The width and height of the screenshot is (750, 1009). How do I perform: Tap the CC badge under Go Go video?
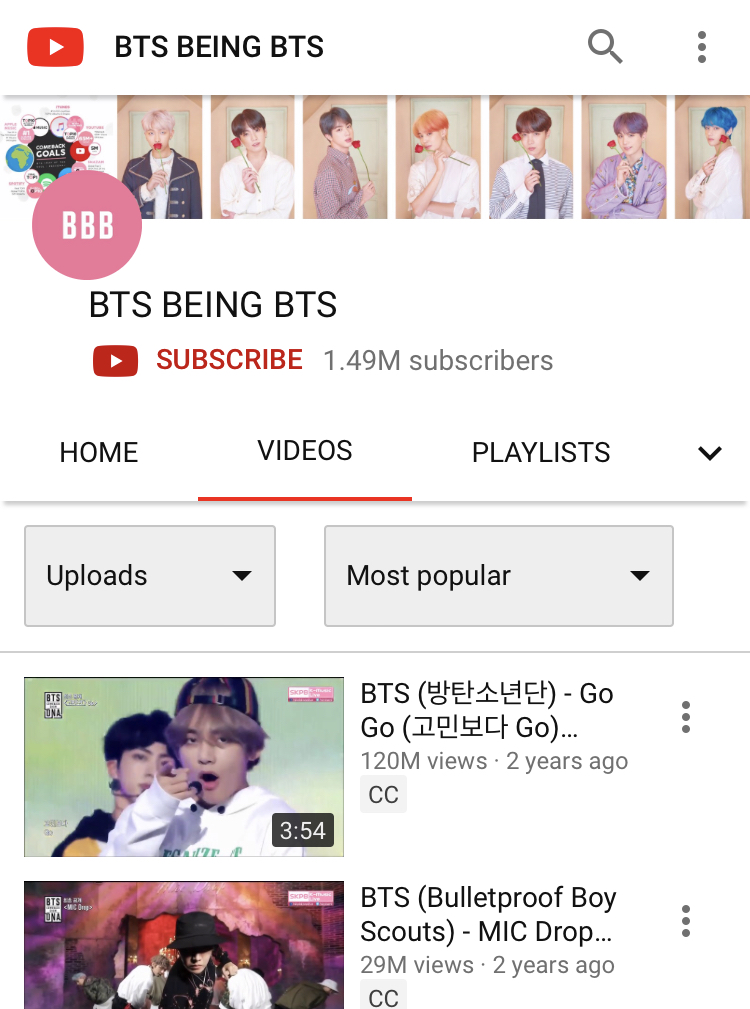(383, 795)
